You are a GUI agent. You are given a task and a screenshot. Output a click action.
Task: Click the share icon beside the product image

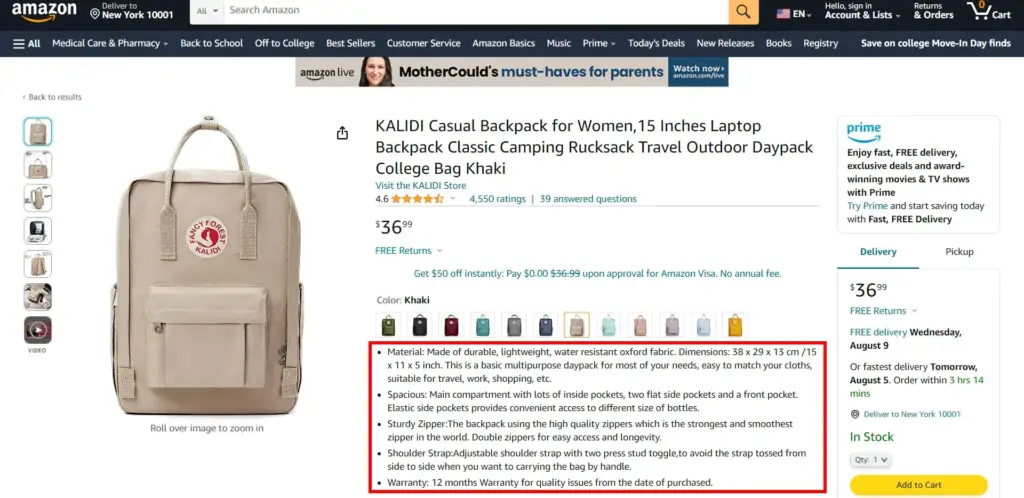342,133
